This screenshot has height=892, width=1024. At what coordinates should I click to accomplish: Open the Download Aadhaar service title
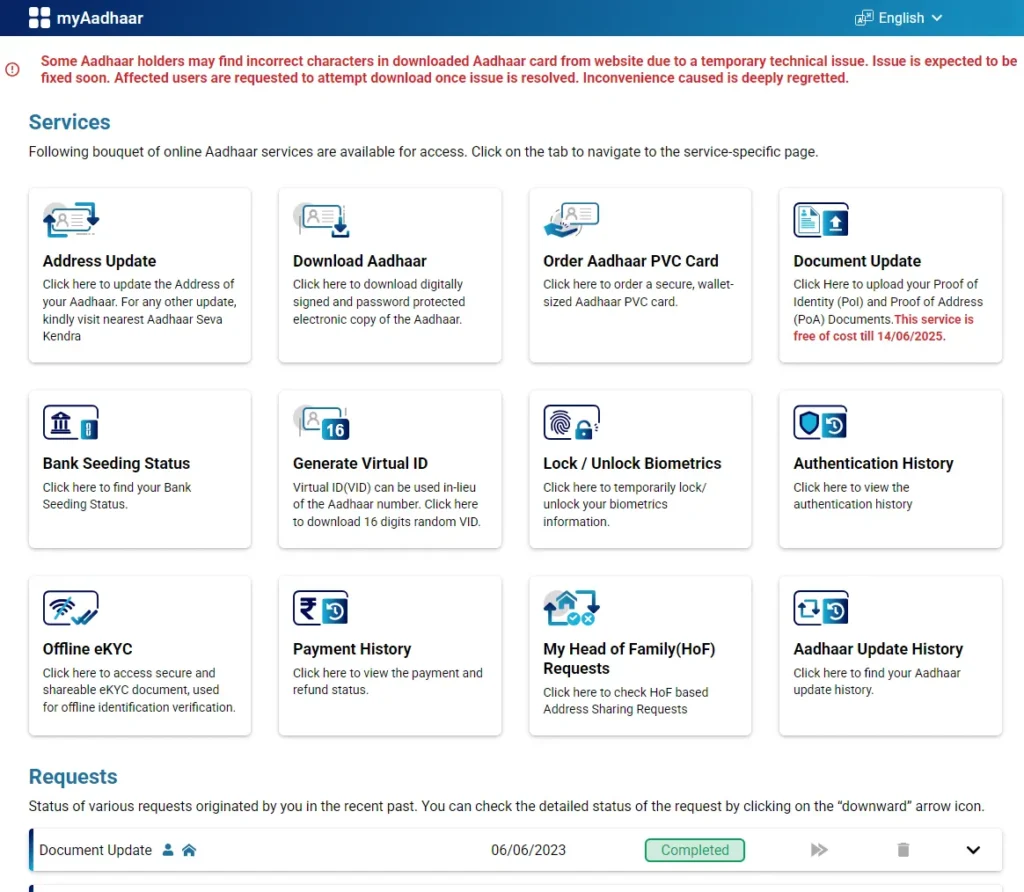[x=360, y=261]
